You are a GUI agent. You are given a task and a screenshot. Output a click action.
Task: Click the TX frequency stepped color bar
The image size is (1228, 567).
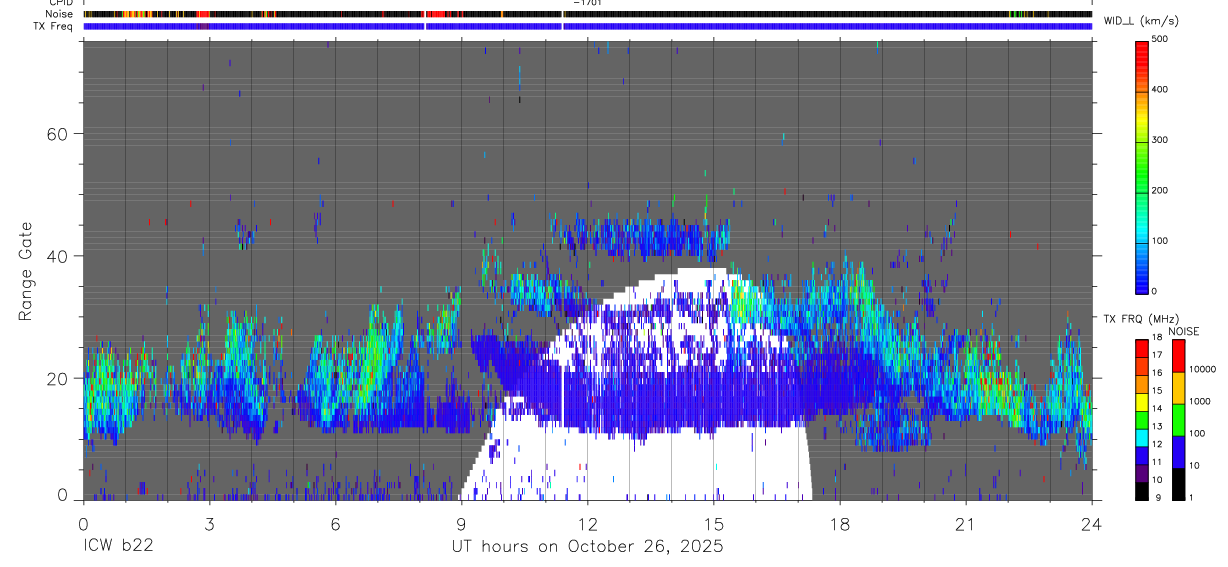1142,419
